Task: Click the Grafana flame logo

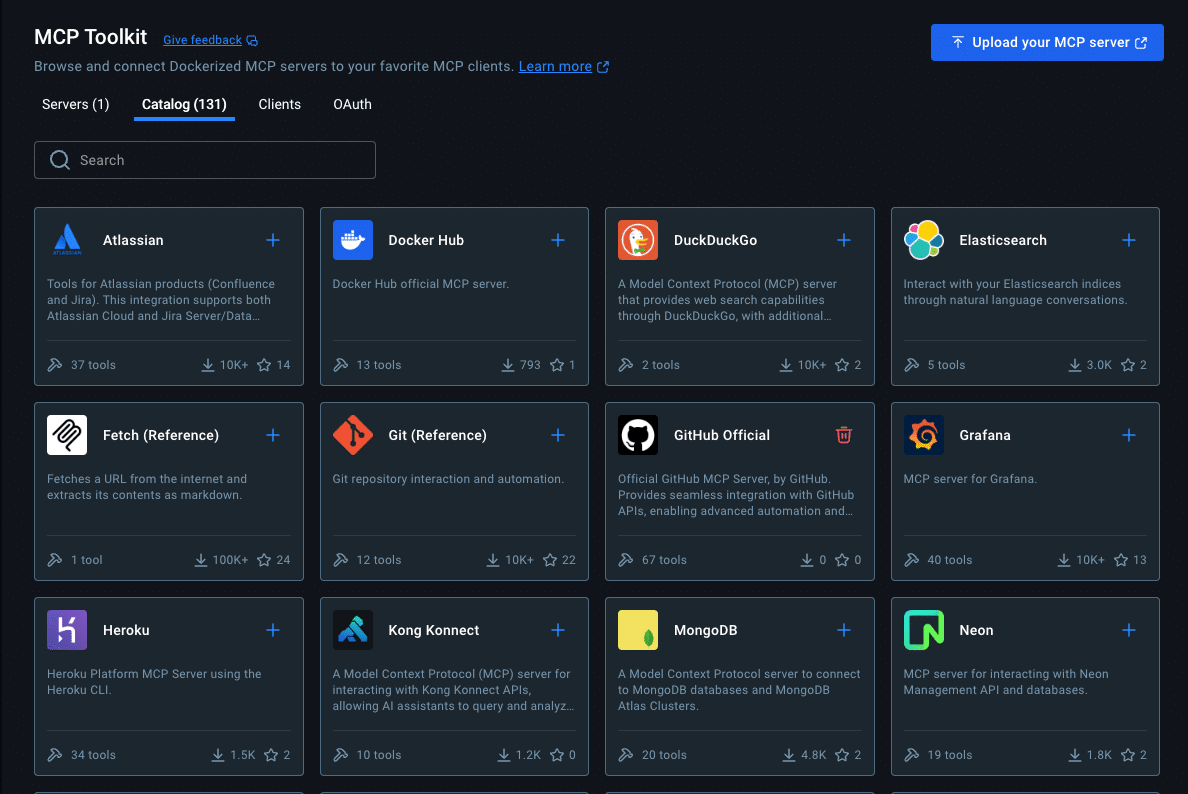Action: pos(923,435)
